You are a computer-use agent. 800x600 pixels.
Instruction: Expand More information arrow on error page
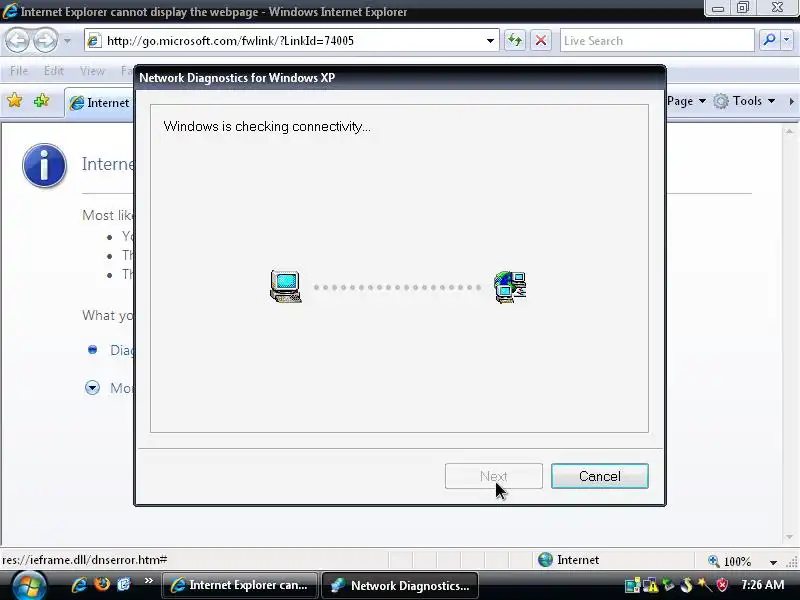(92, 388)
